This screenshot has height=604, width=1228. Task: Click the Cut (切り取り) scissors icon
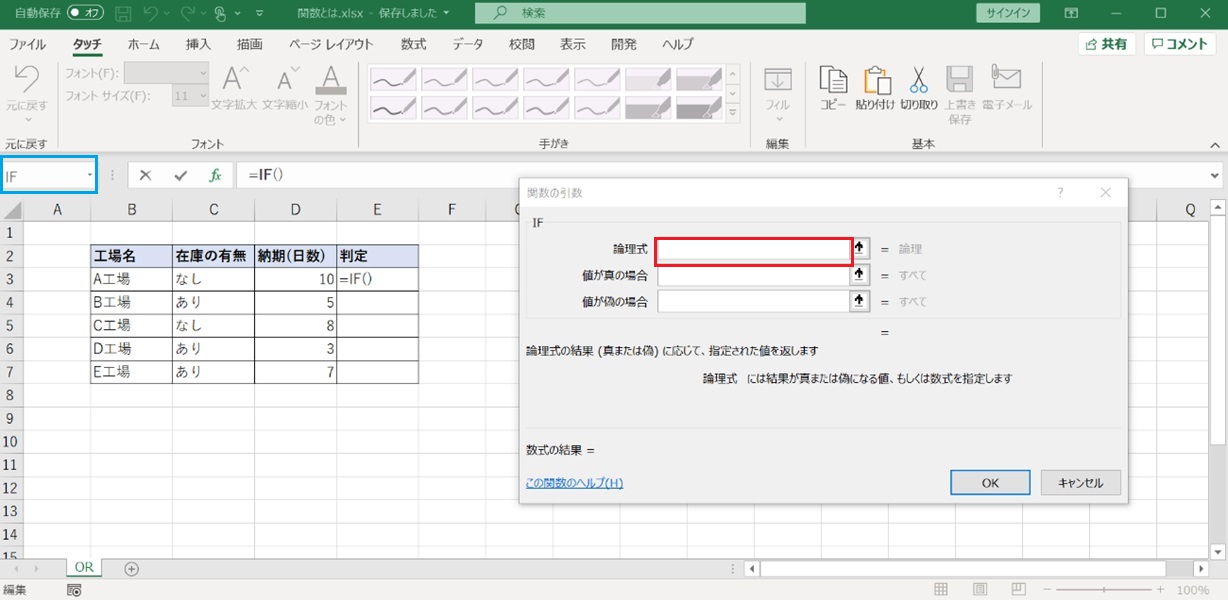coord(918,81)
